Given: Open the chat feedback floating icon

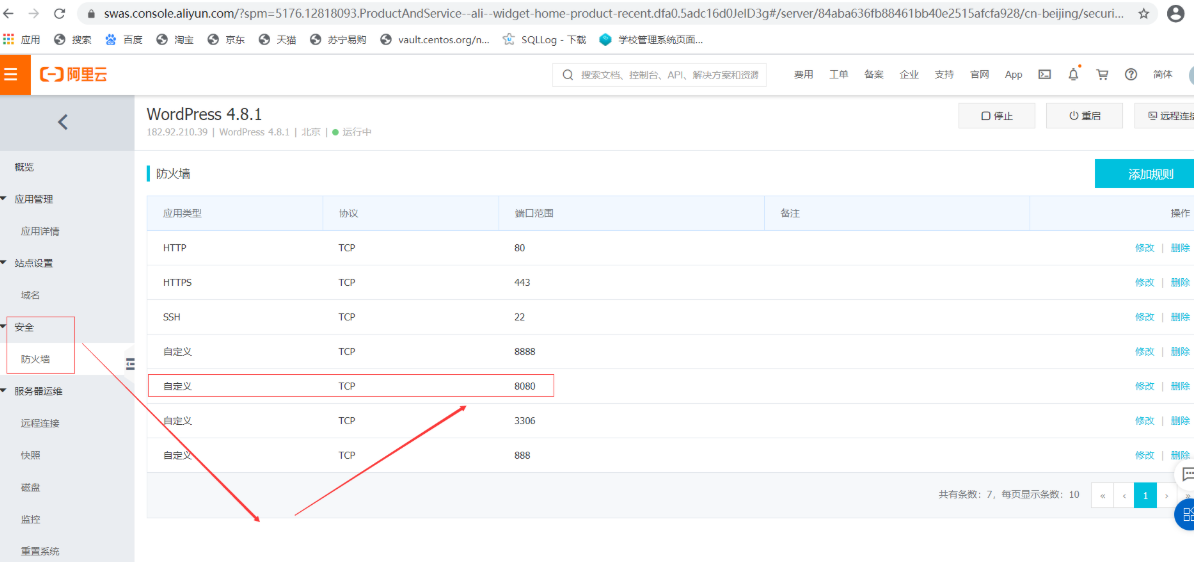Looking at the screenshot, I should coord(1188,473).
